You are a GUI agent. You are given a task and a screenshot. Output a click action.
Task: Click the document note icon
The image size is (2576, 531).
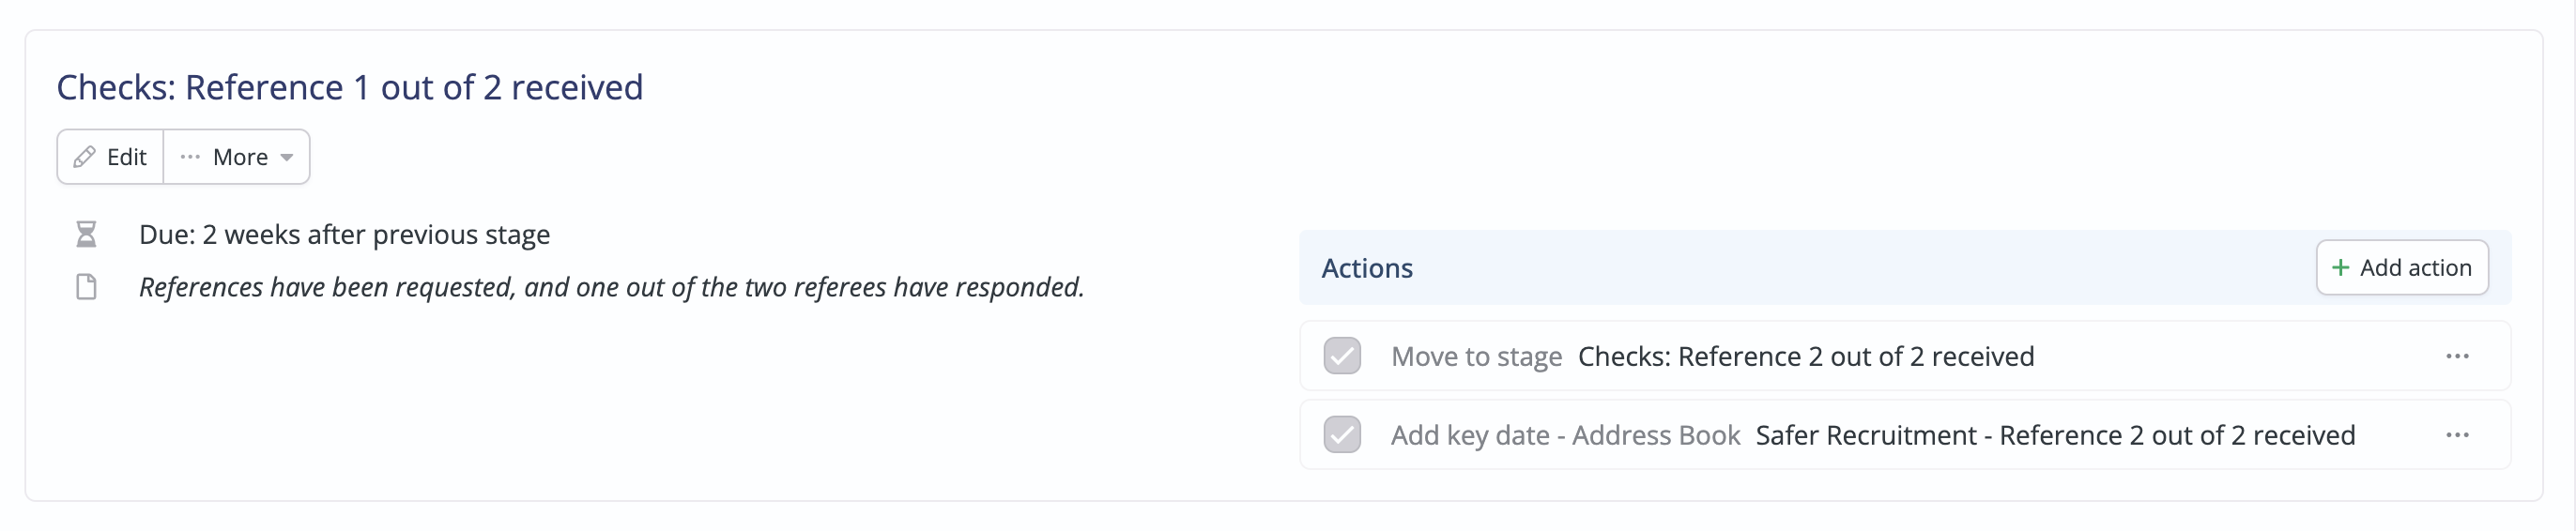pyautogui.click(x=87, y=287)
